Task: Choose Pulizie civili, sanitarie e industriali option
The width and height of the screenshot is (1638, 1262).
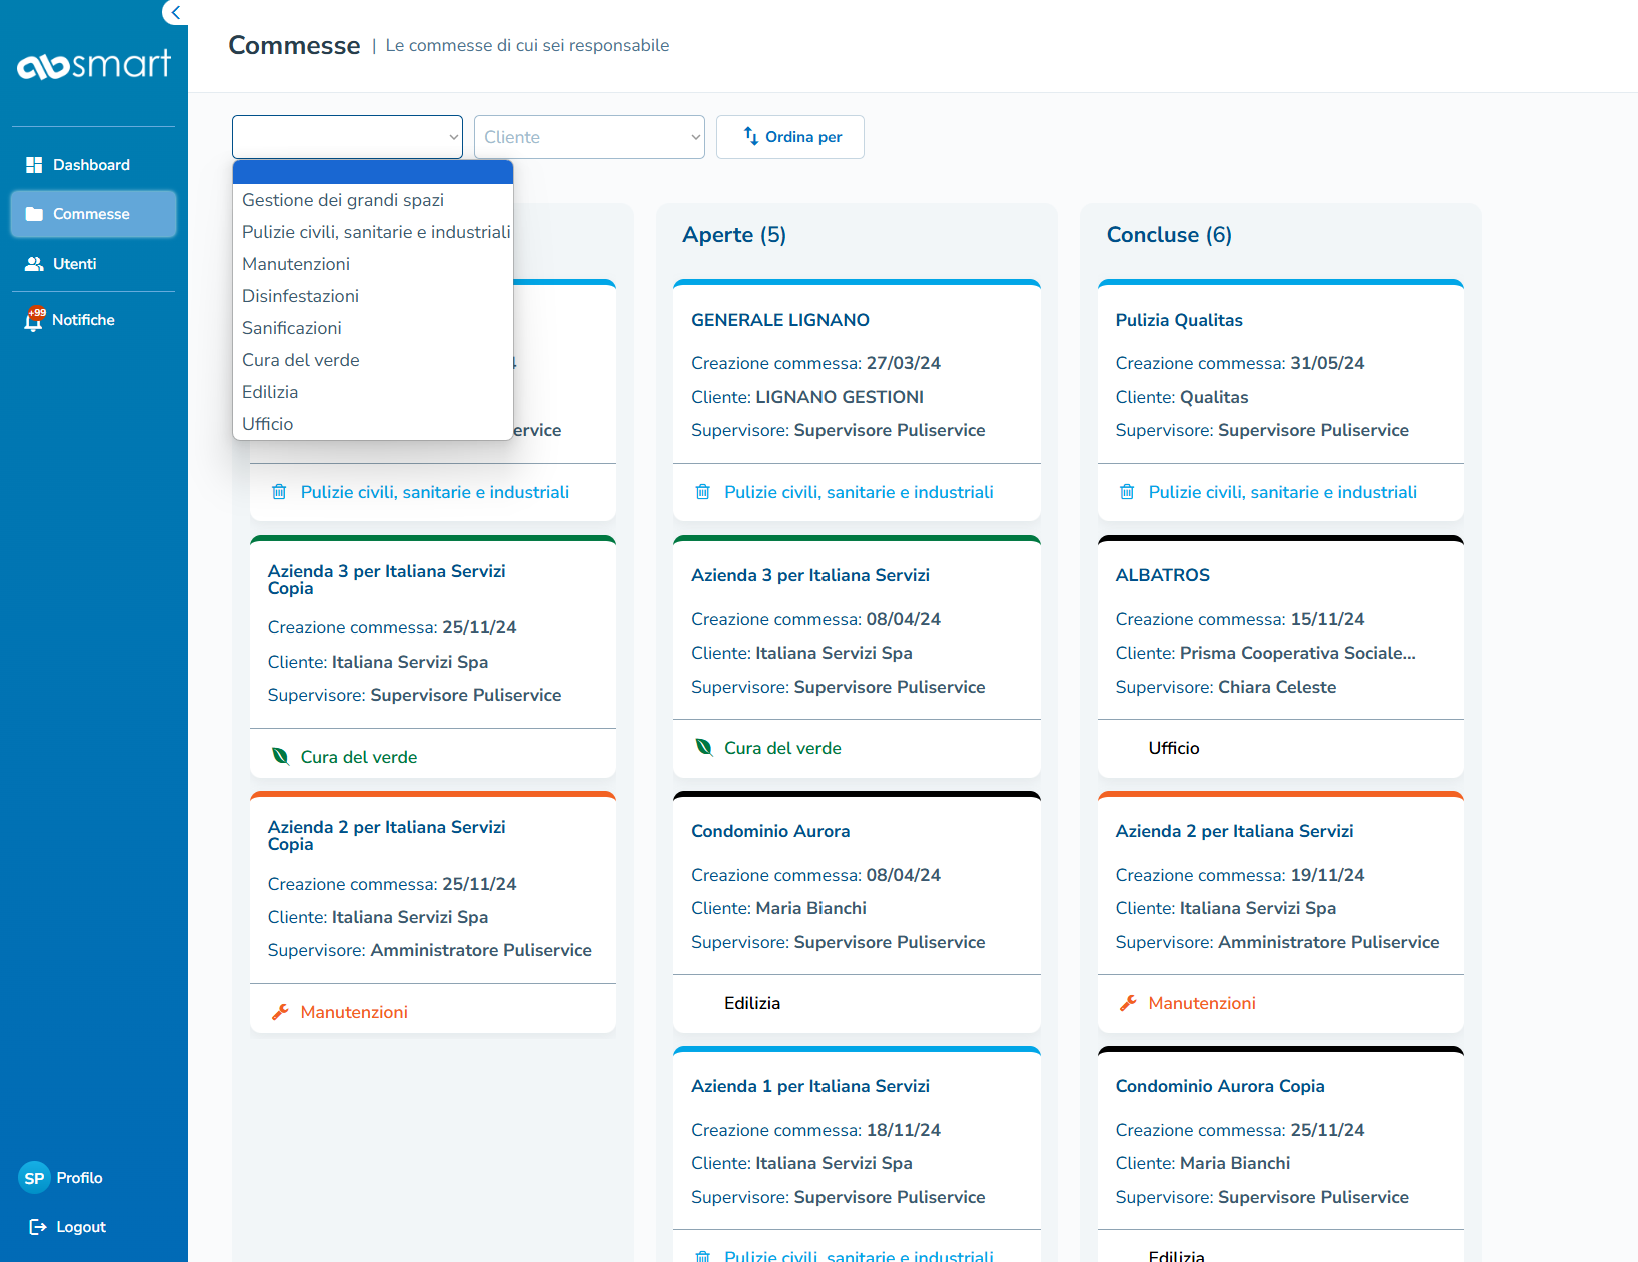Action: tap(373, 232)
